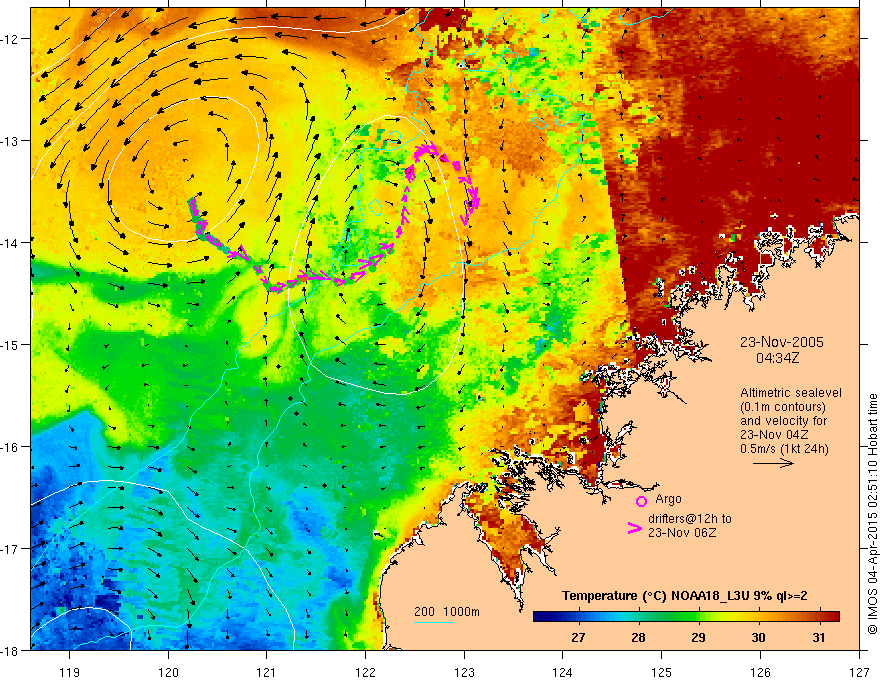Click longitude axis label 125
Screen dimensions: 880x680
tap(662, 672)
